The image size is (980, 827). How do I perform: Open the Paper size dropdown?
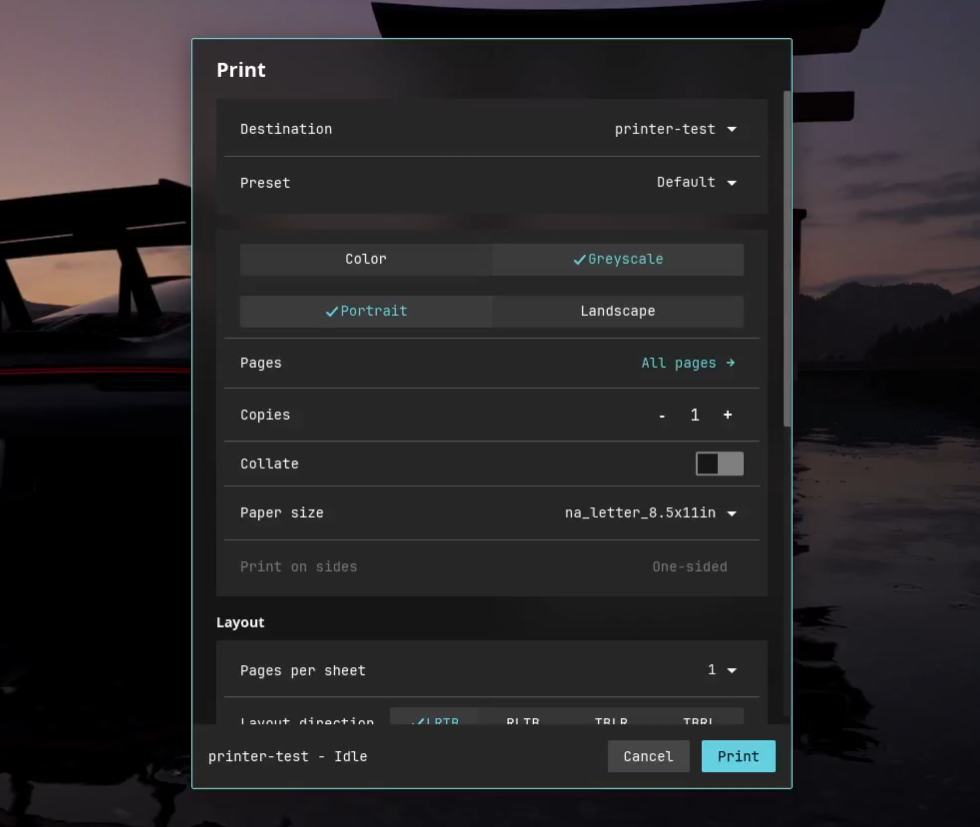point(651,513)
